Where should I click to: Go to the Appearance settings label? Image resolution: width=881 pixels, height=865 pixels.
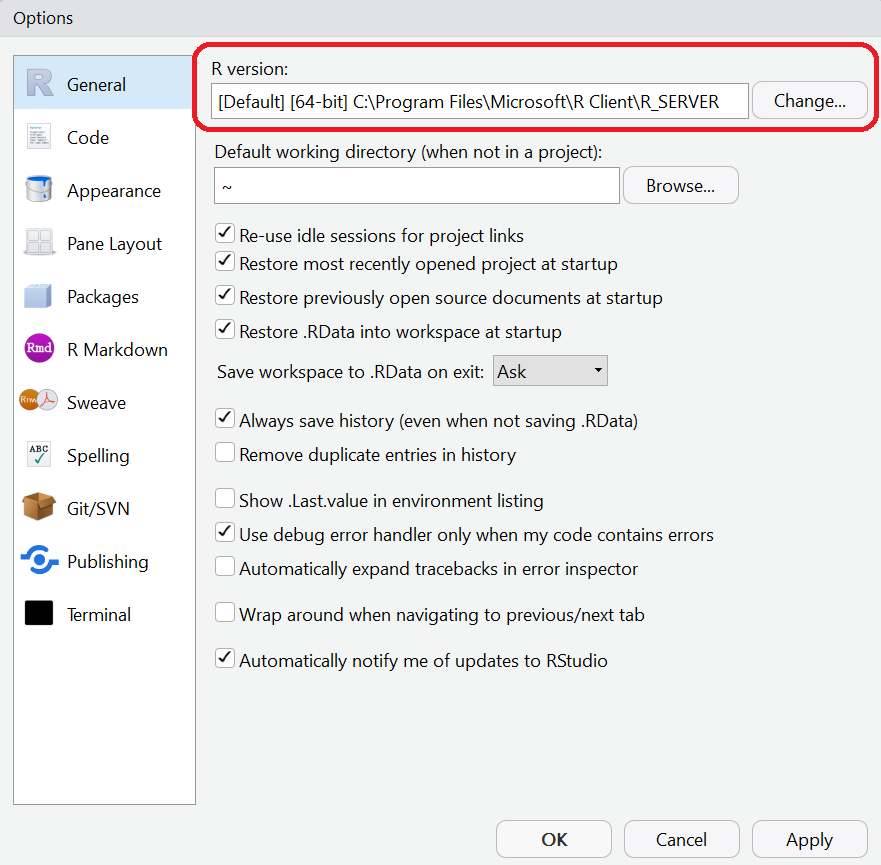(x=113, y=191)
